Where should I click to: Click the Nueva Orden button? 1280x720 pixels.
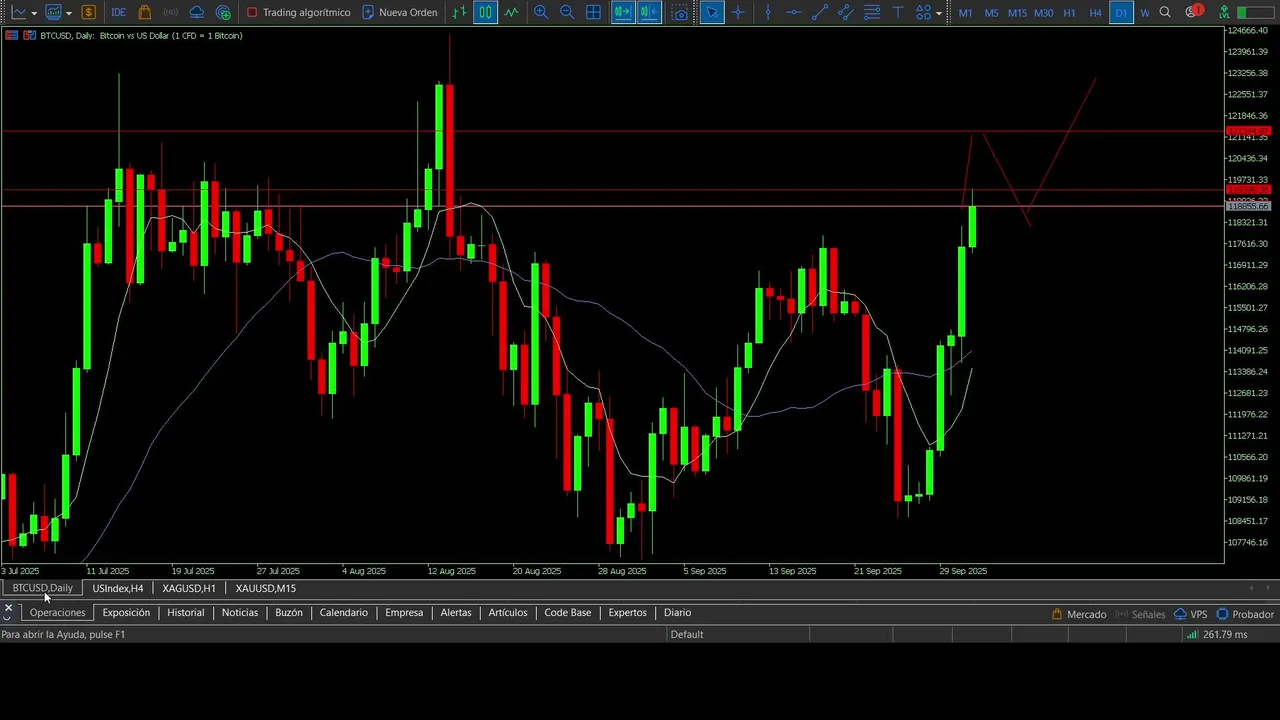coord(399,12)
